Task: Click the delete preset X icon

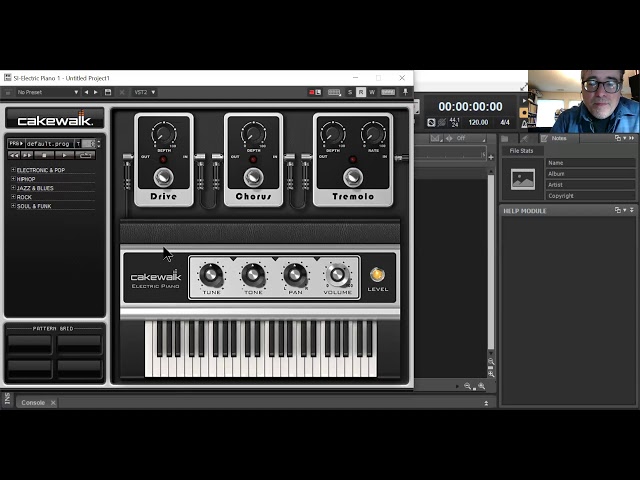Action: [122, 92]
